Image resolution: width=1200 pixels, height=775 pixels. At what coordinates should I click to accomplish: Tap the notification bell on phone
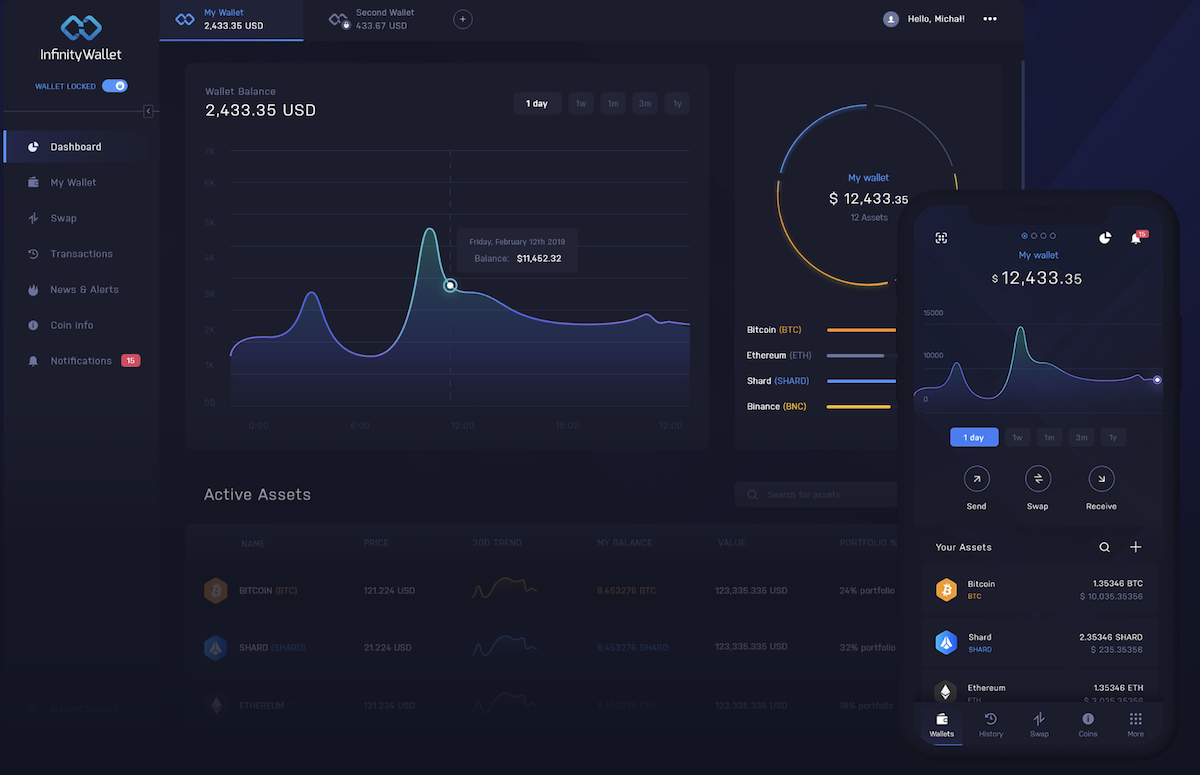(x=1136, y=238)
